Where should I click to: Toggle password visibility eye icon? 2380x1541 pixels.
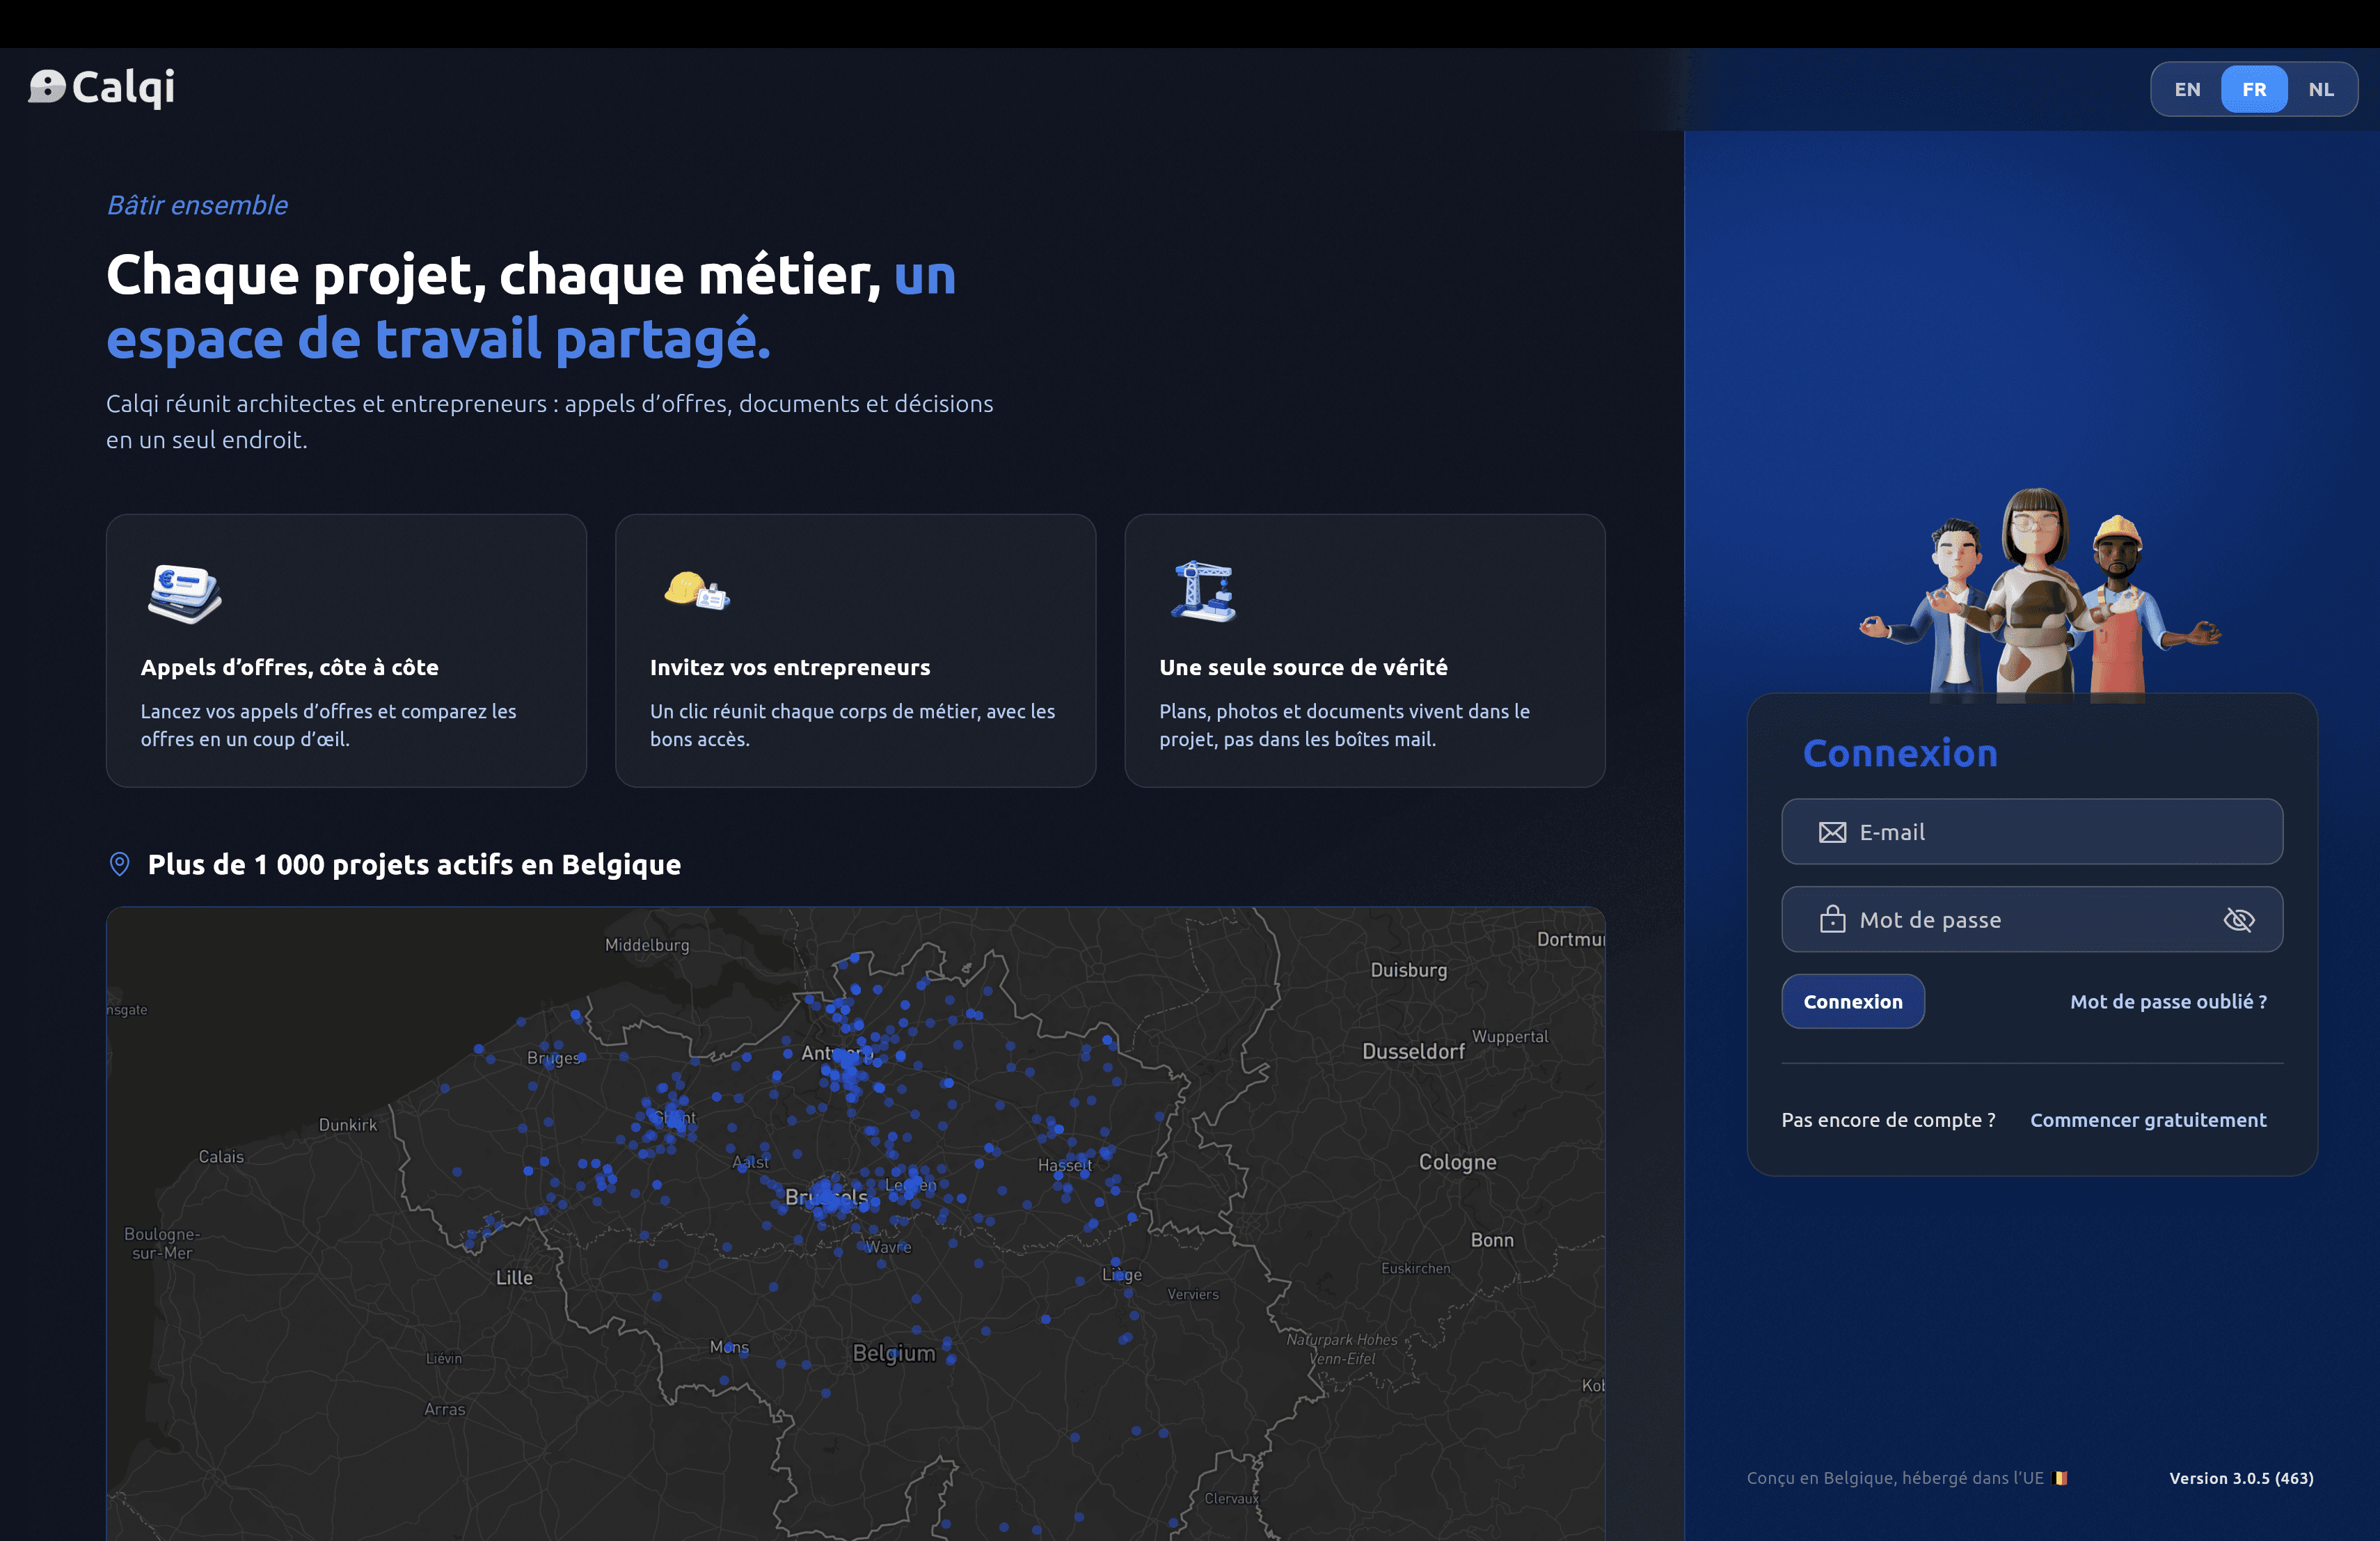[2238, 920]
